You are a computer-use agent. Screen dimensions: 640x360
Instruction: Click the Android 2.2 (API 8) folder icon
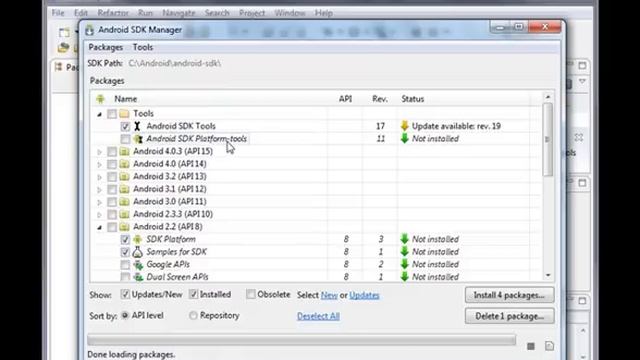[124, 227]
